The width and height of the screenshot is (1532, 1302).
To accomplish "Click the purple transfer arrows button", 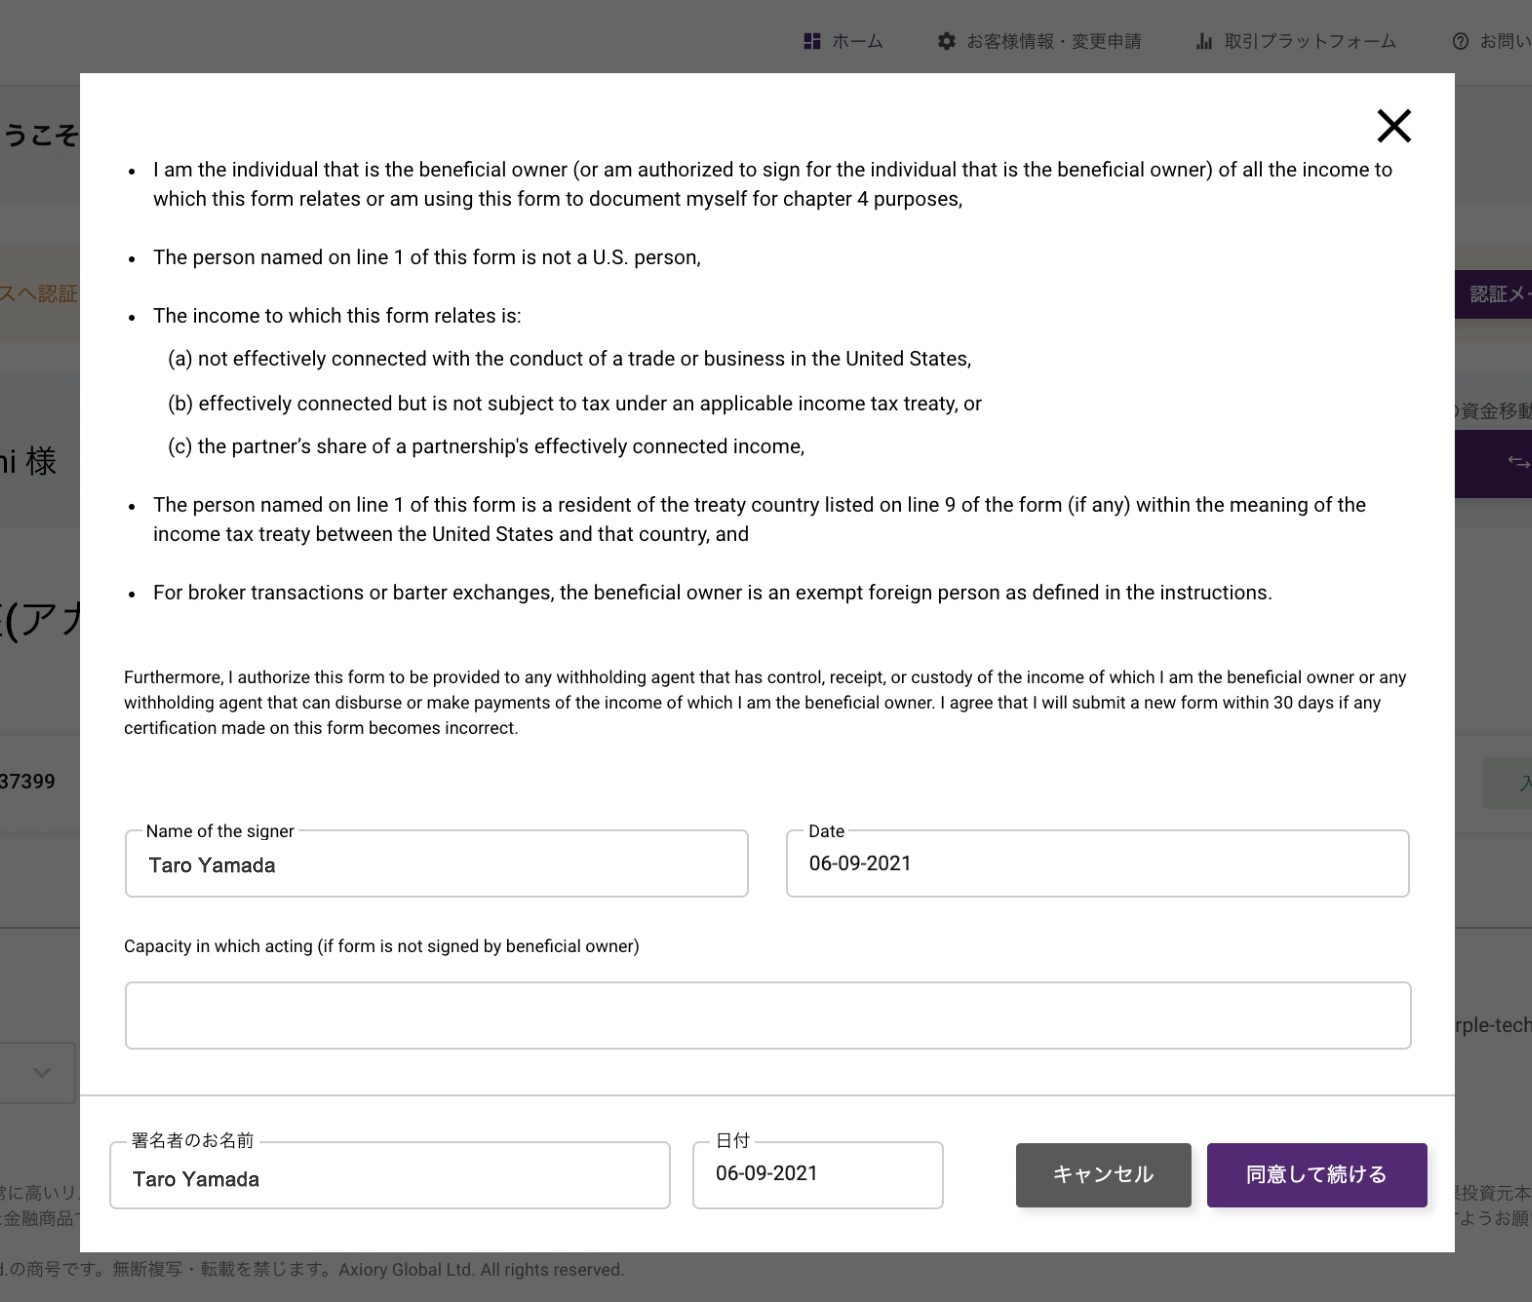I will tap(1493, 463).
